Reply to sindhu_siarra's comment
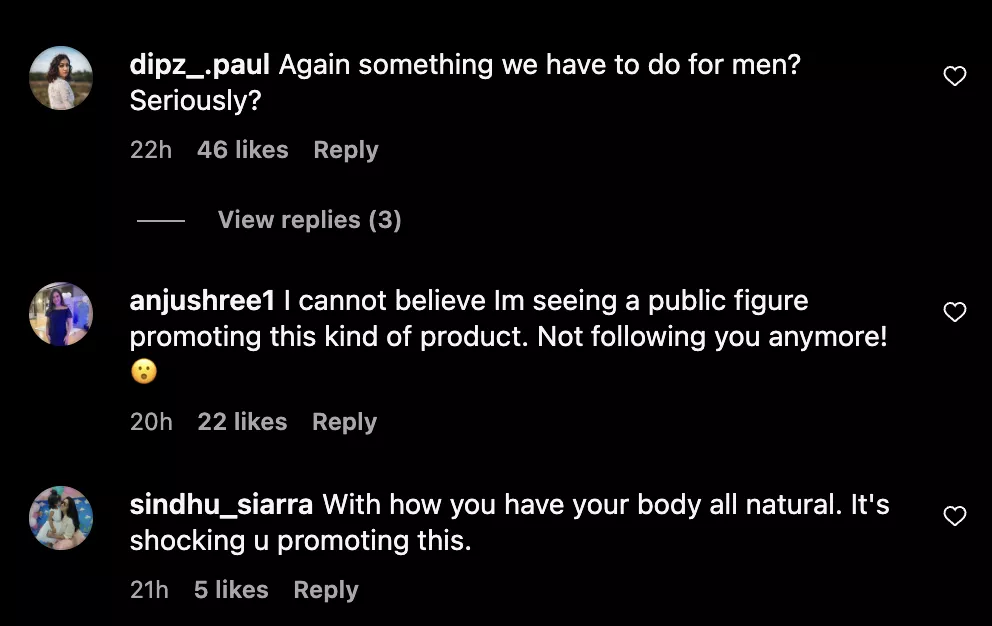The width and height of the screenshot is (992, 626). point(325,590)
